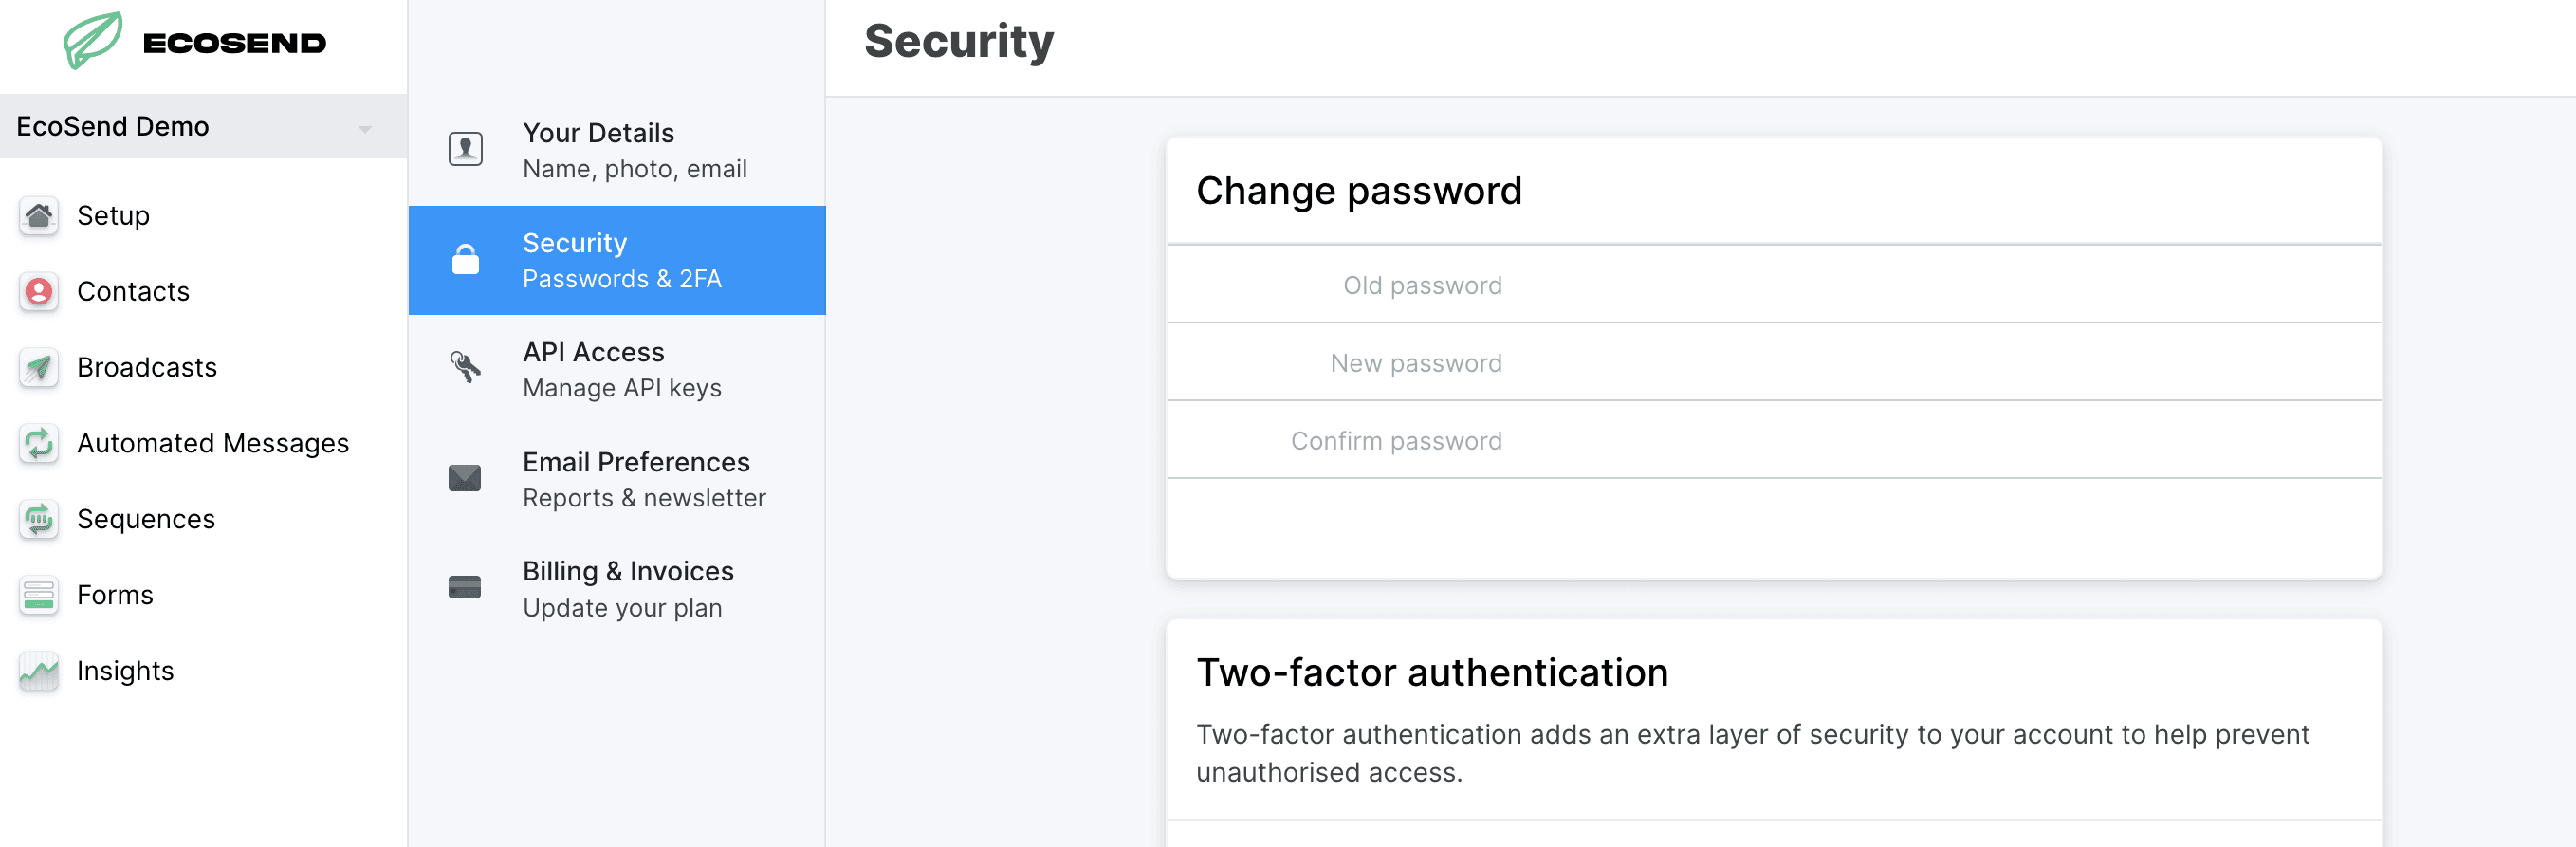Open Setup via the house icon
Viewport: 2576px width, 847px height.
[x=39, y=216]
